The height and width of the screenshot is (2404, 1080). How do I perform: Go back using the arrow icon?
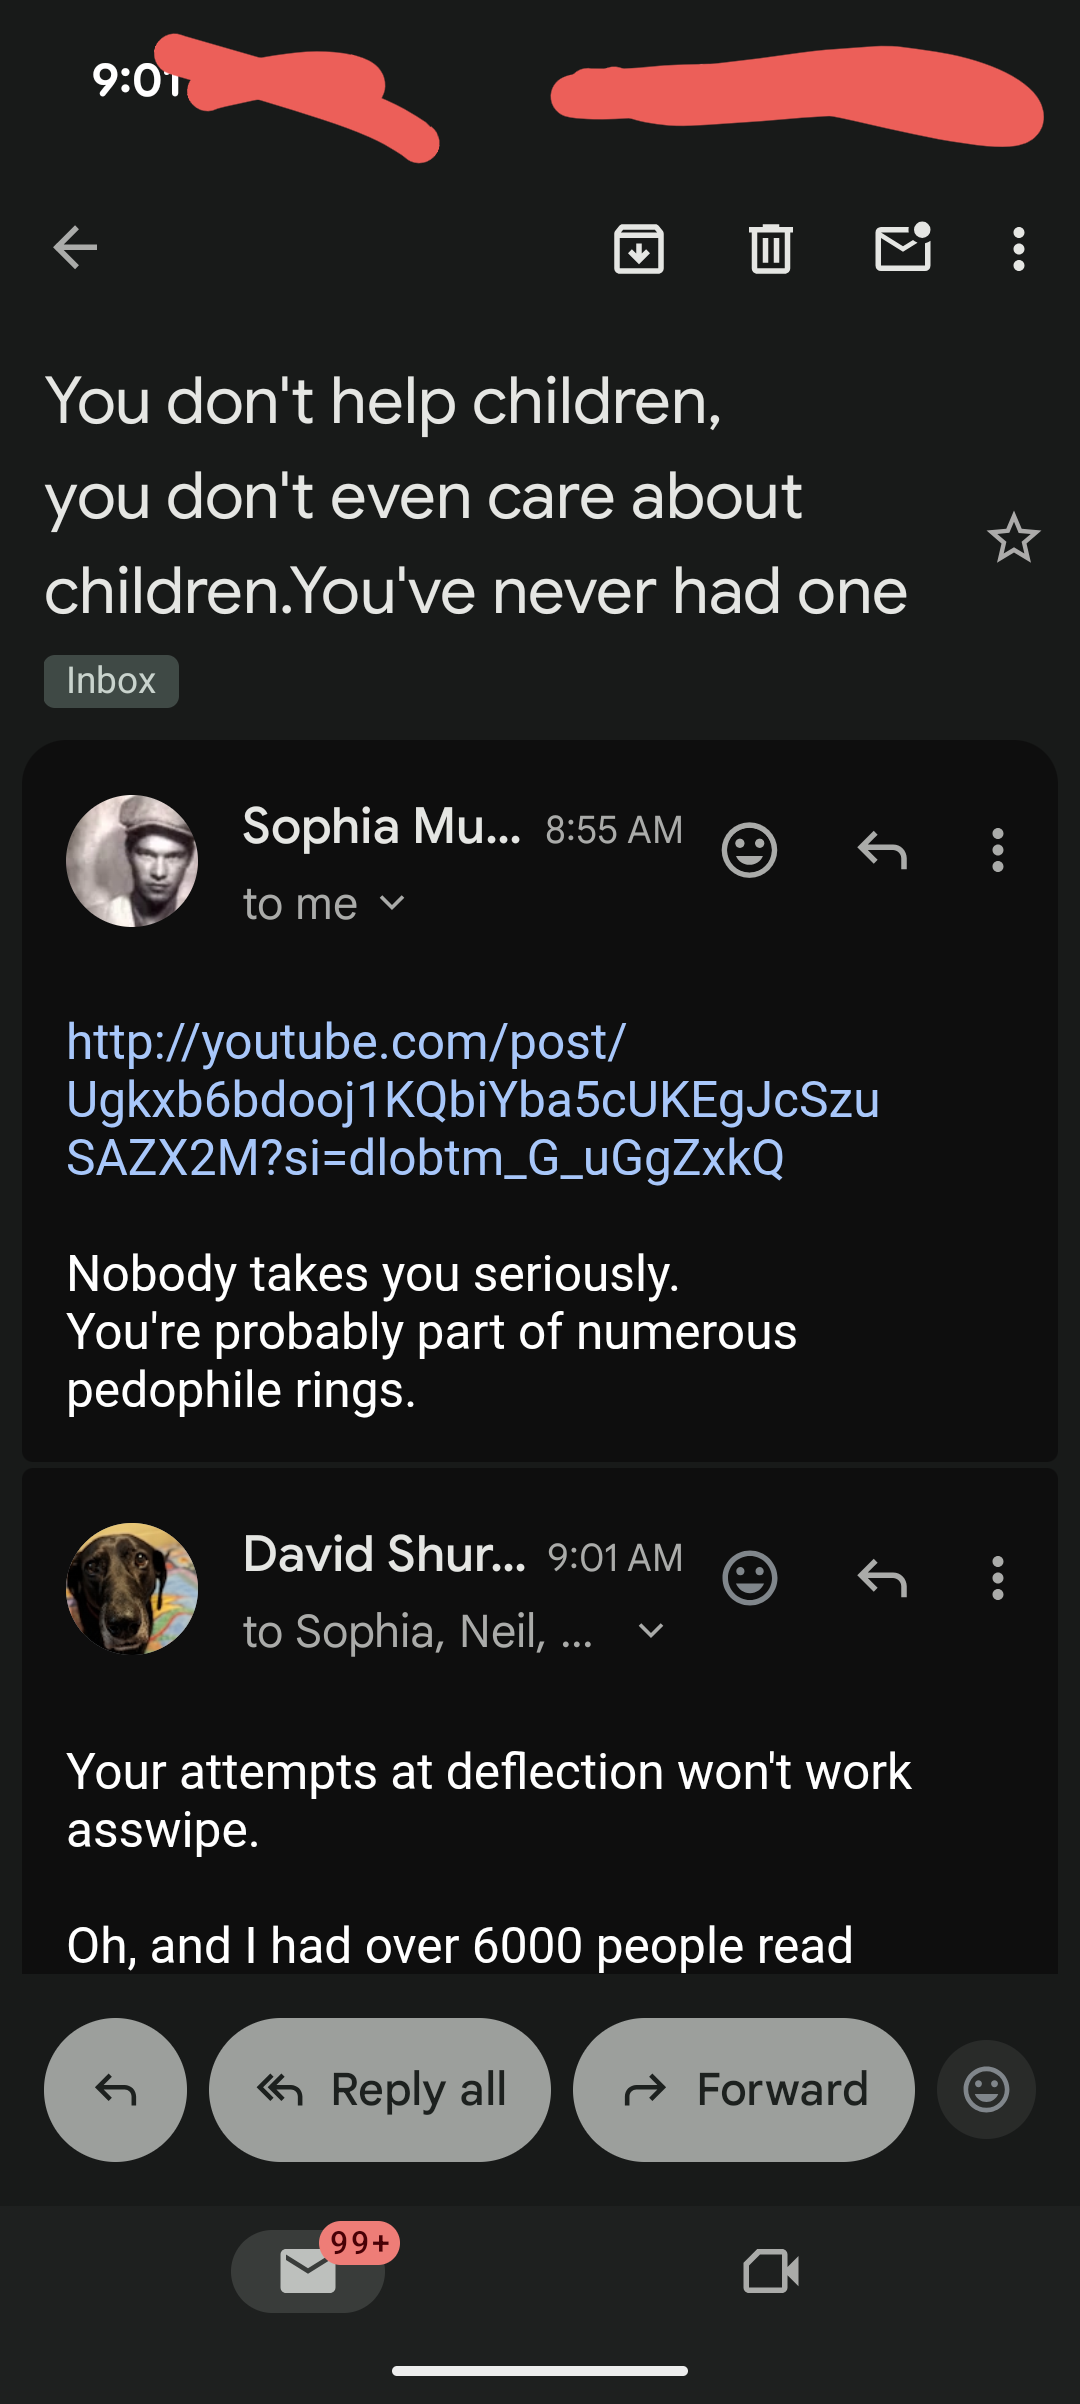(75, 248)
